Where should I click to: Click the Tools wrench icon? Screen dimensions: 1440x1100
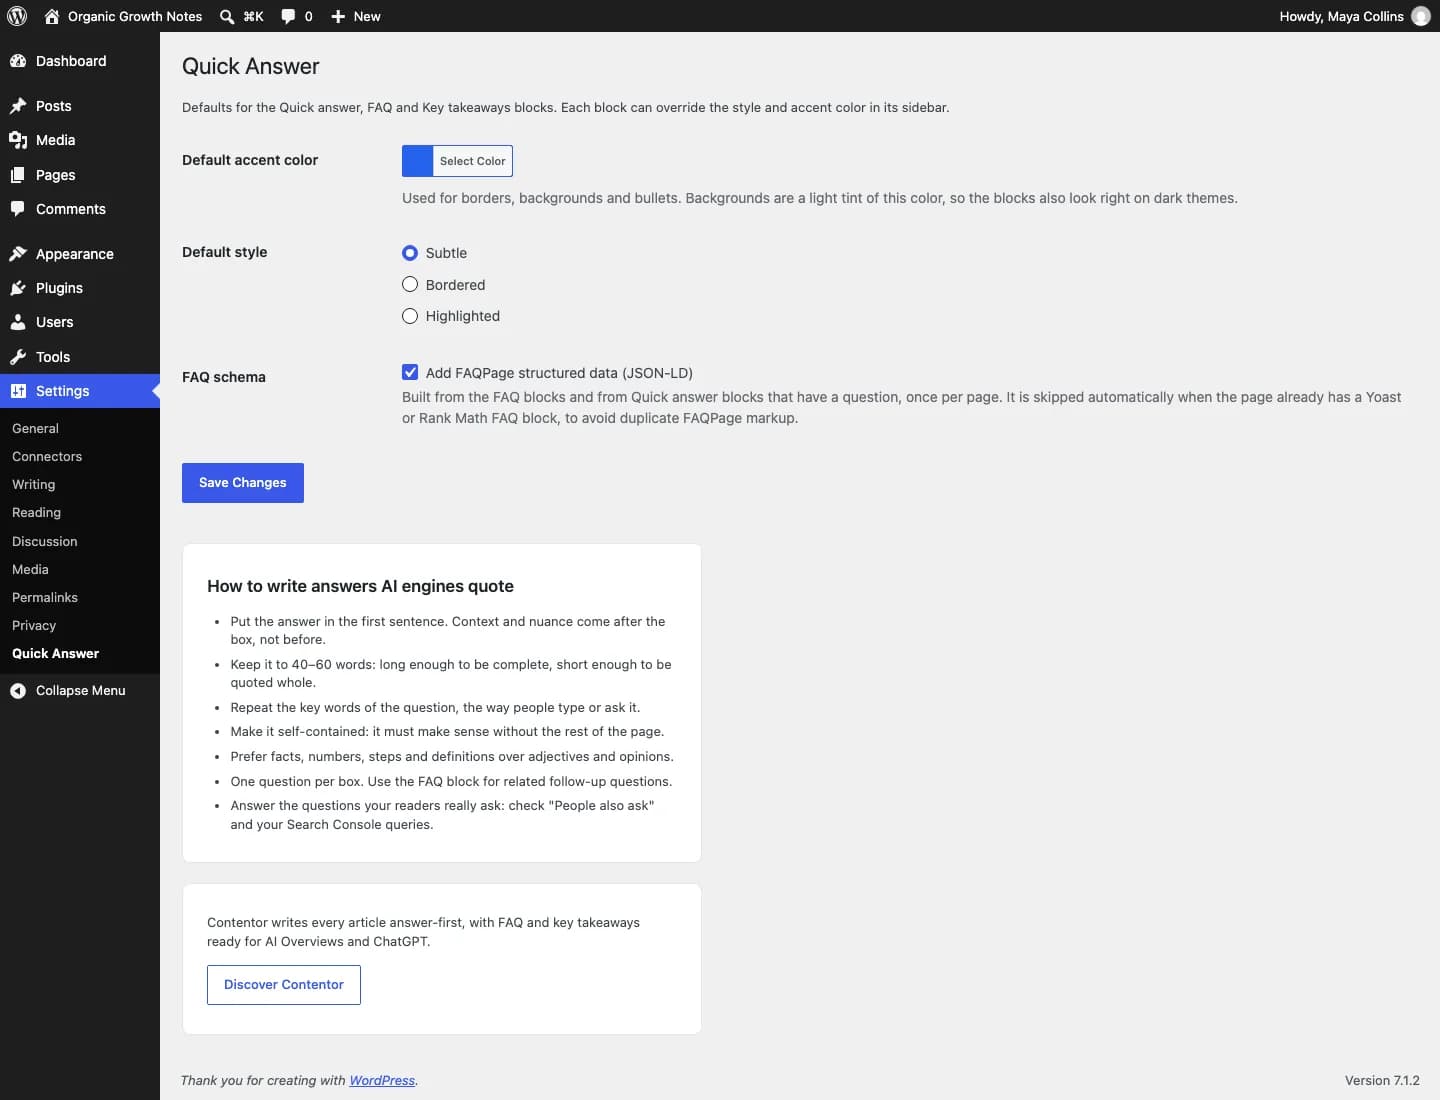coord(18,357)
